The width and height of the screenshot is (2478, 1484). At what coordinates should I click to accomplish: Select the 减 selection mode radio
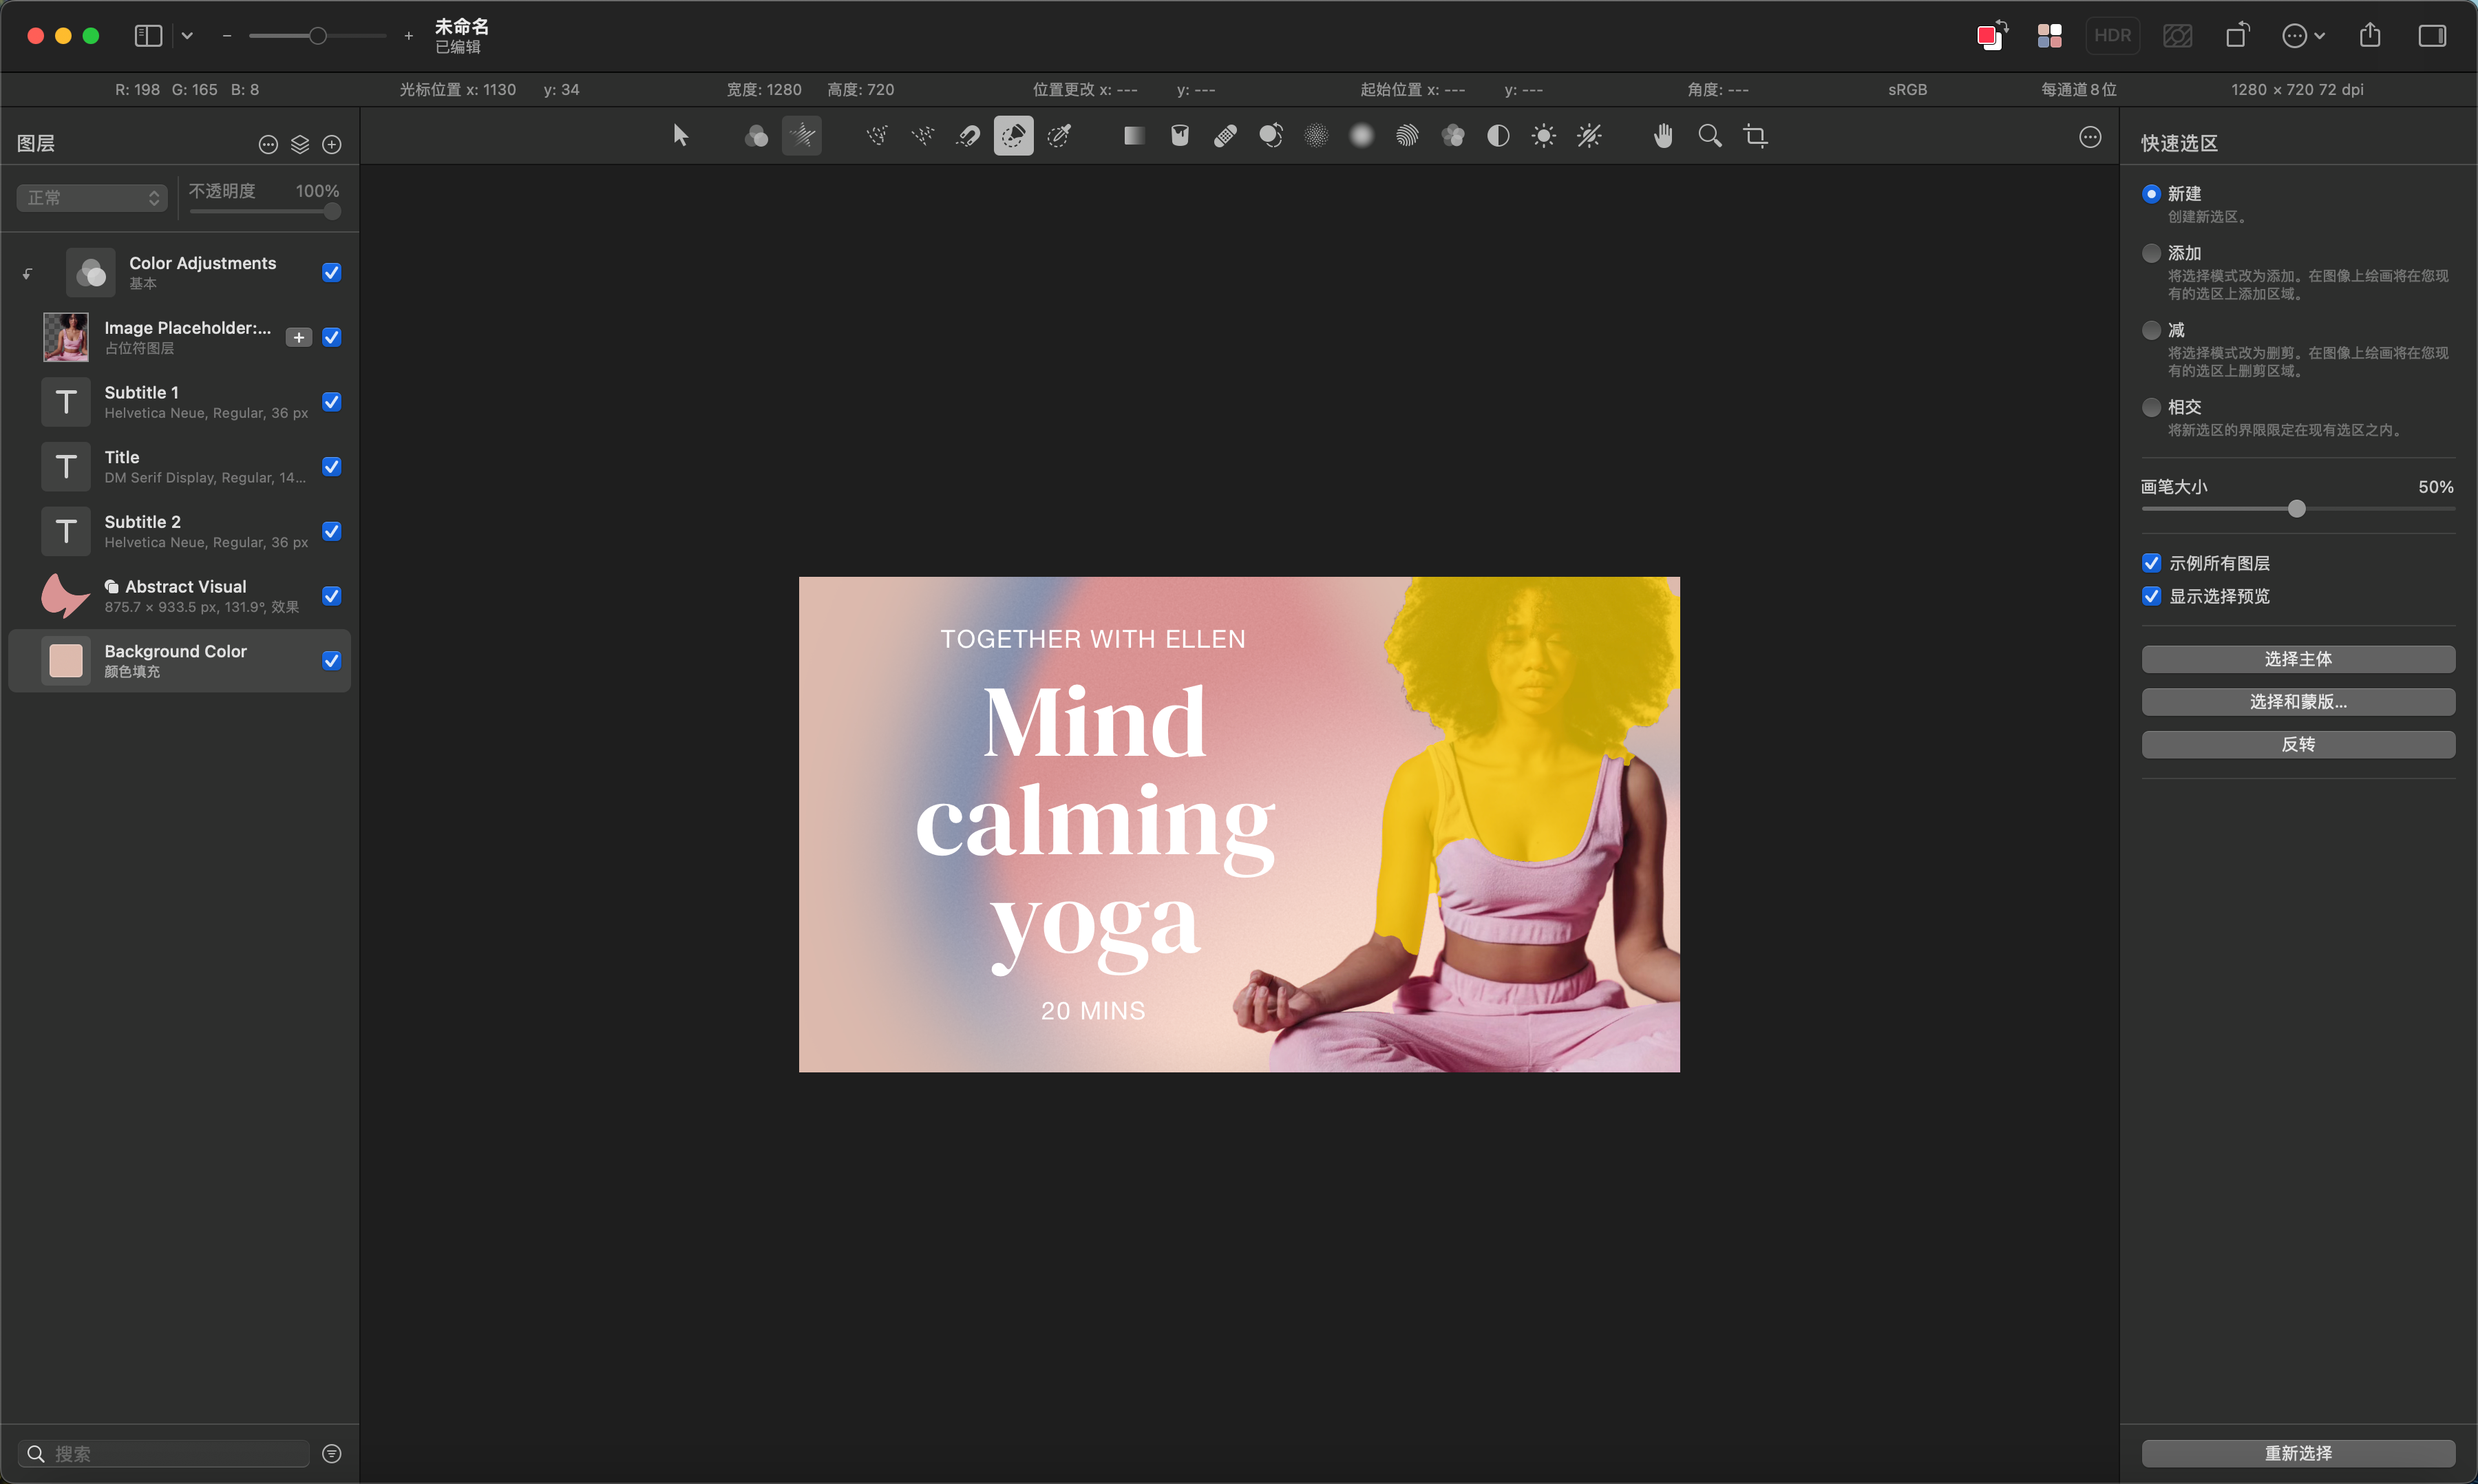2151,330
